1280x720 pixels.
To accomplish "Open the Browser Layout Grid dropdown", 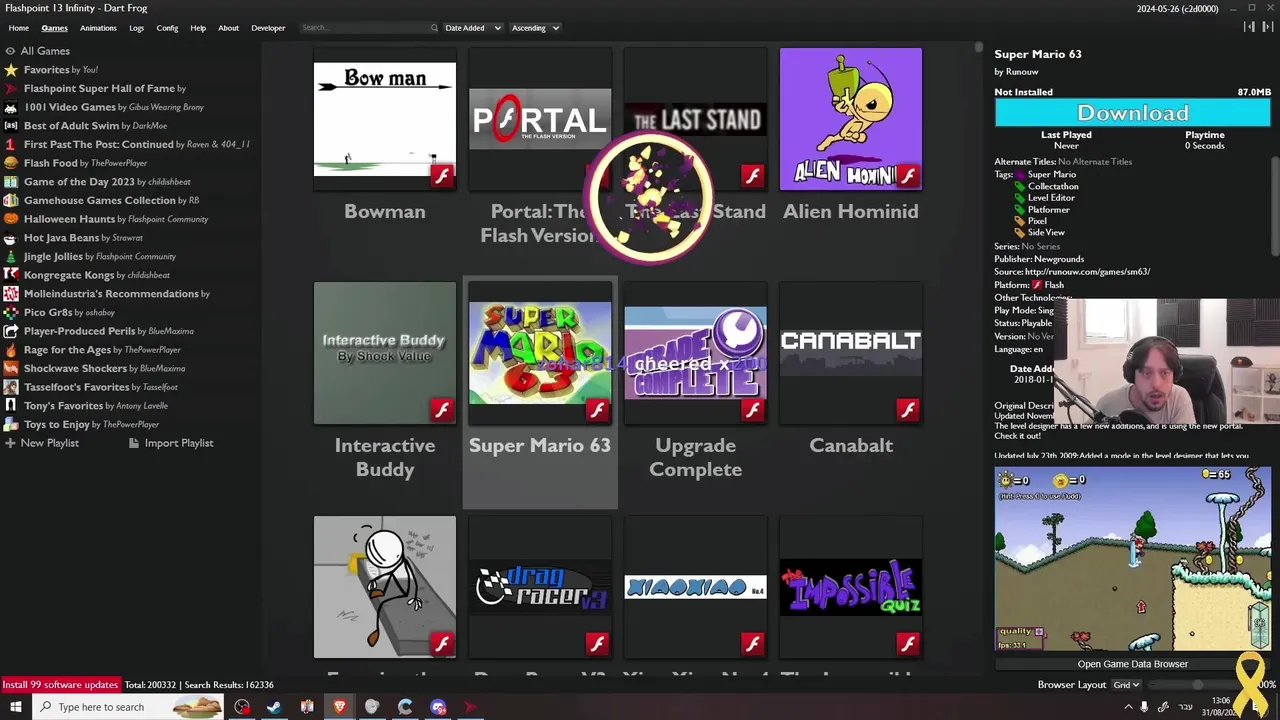I will tap(1127, 685).
